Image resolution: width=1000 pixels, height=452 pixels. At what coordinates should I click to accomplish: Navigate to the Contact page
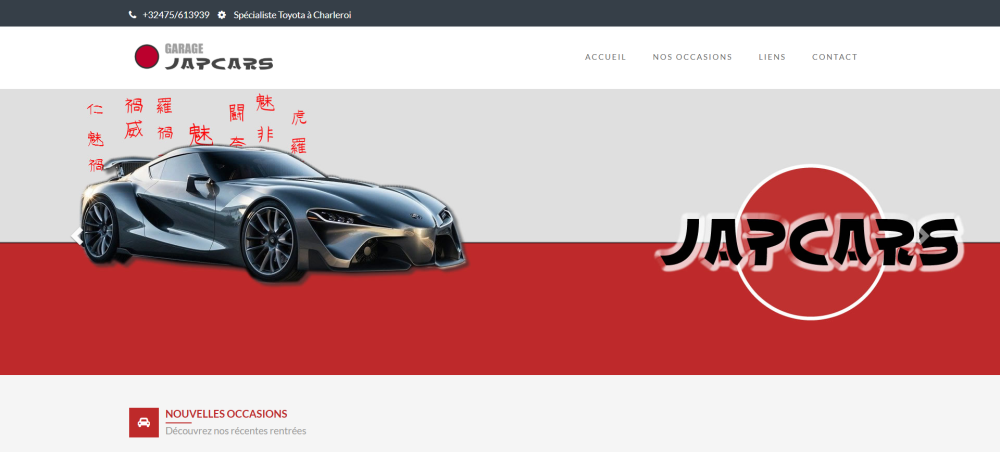[x=834, y=57]
